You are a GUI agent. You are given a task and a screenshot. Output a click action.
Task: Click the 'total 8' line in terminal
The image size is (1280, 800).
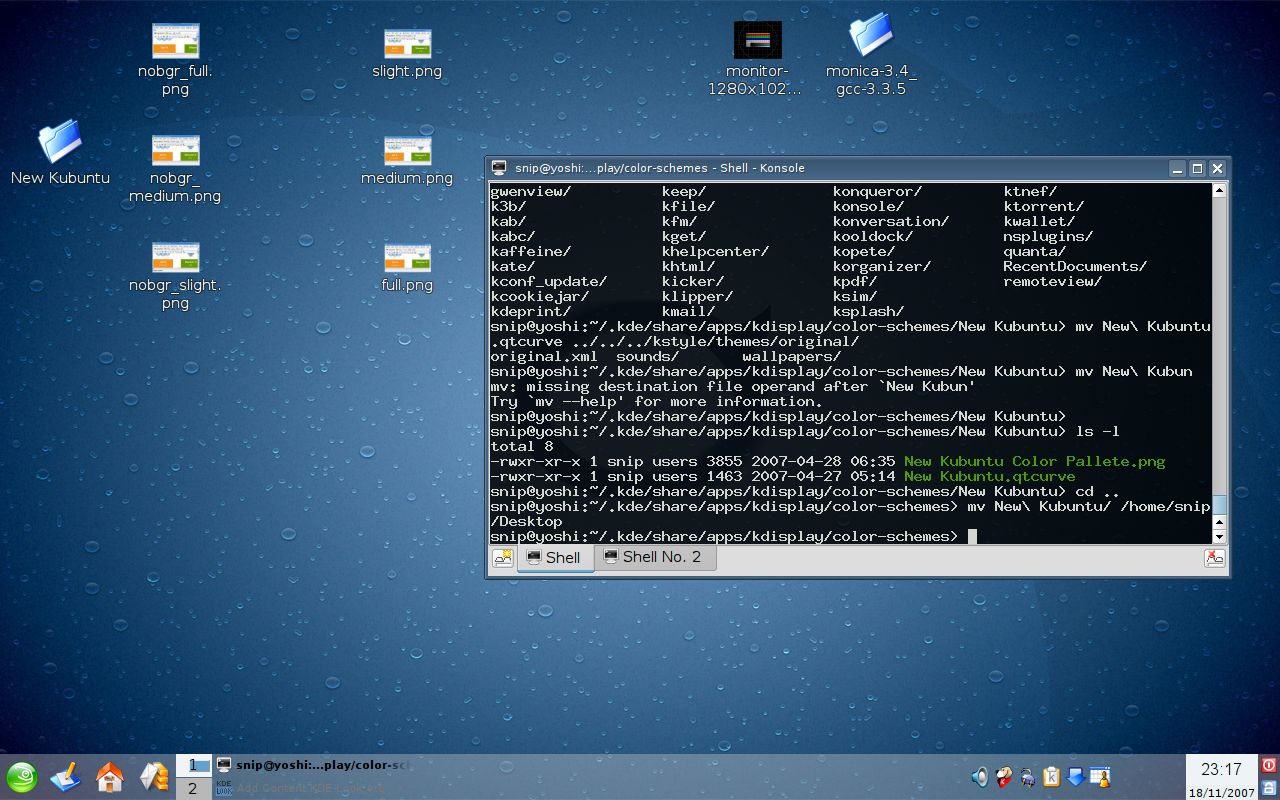pos(522,446)
